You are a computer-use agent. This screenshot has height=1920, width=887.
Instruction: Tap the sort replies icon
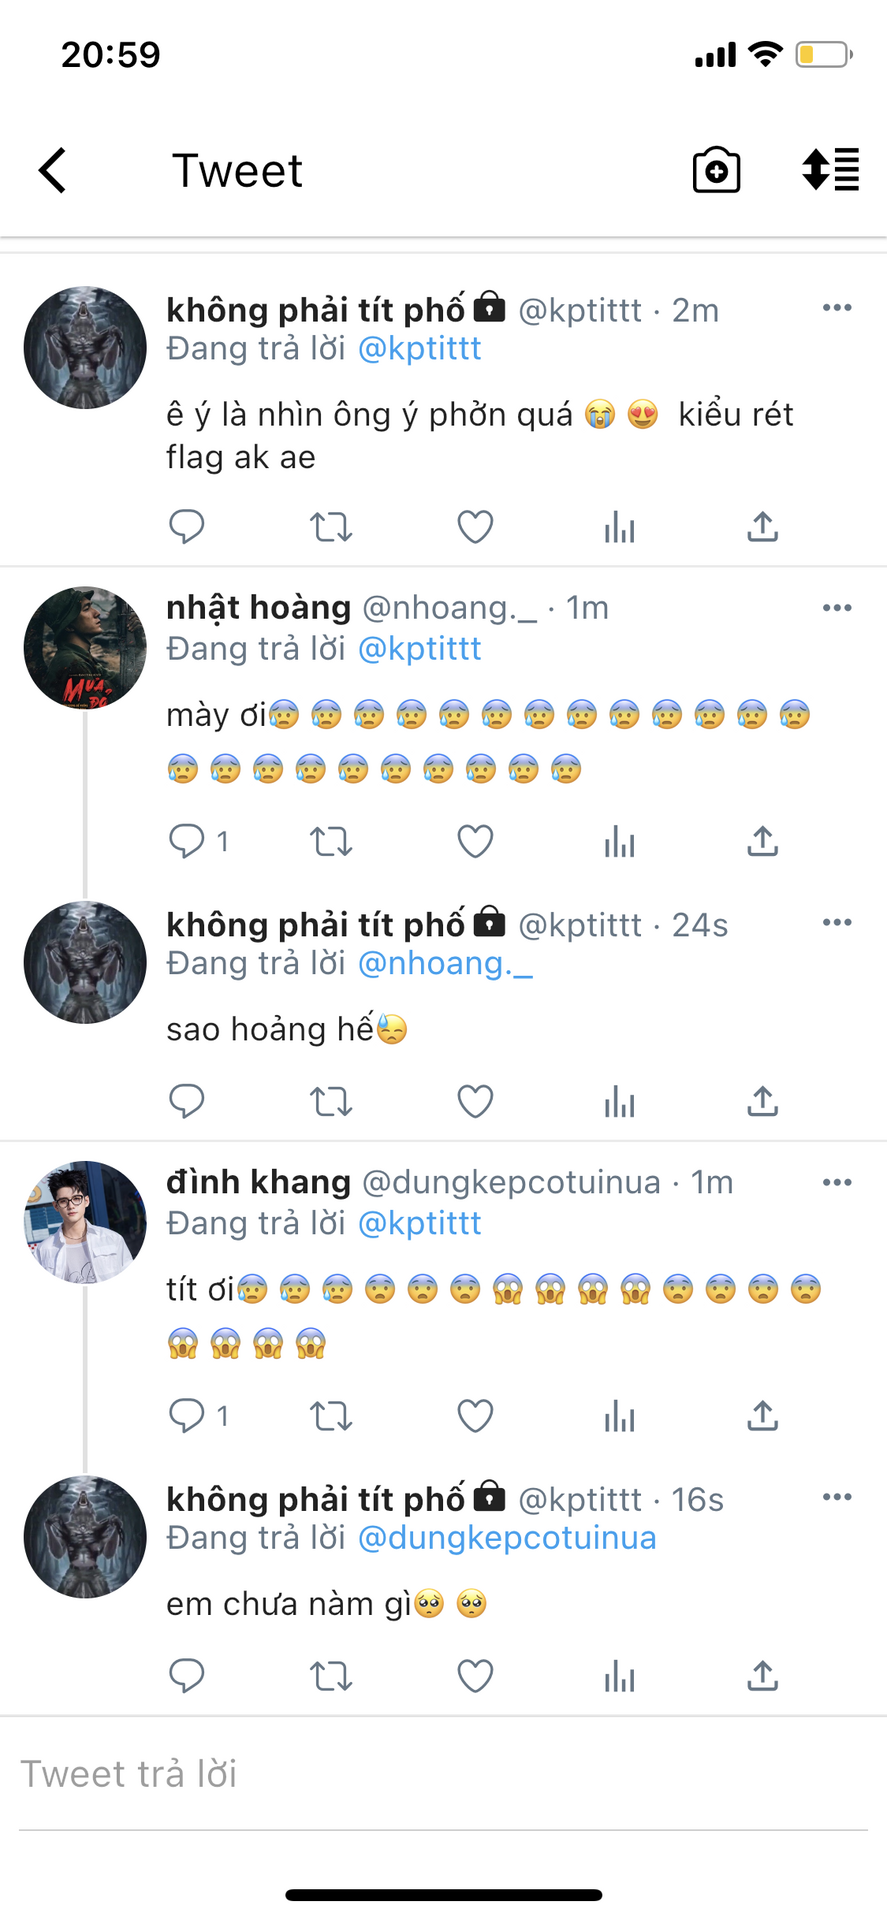(x=830, y=170)
